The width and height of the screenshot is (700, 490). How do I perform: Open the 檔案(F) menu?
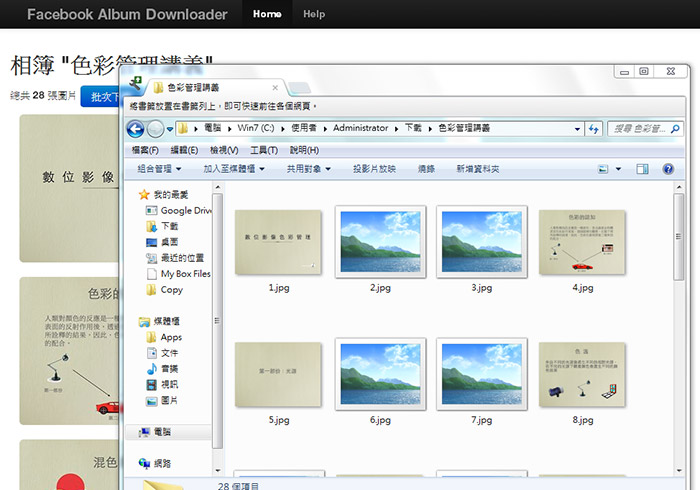pyautogui.click(x=145, y=150)
